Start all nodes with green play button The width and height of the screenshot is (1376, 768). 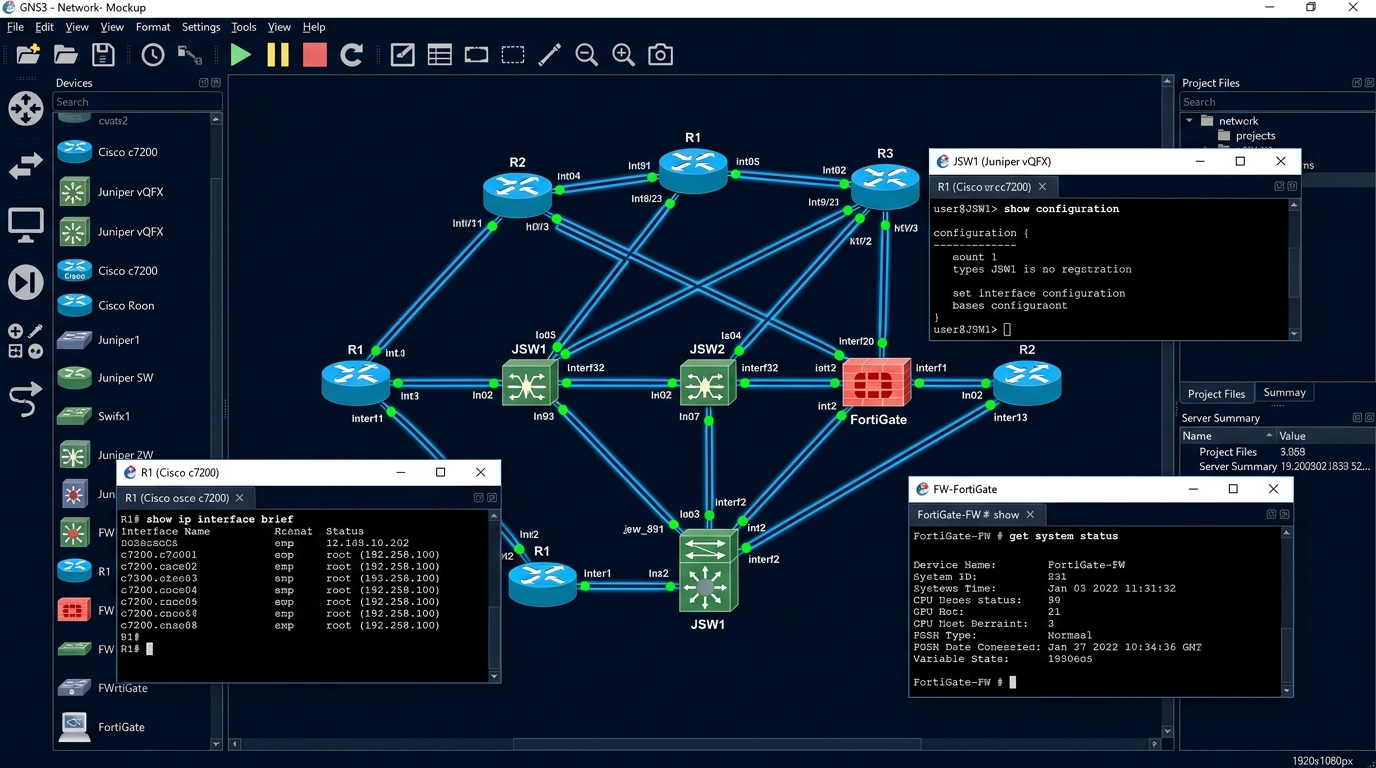click(x=241, y=54)
